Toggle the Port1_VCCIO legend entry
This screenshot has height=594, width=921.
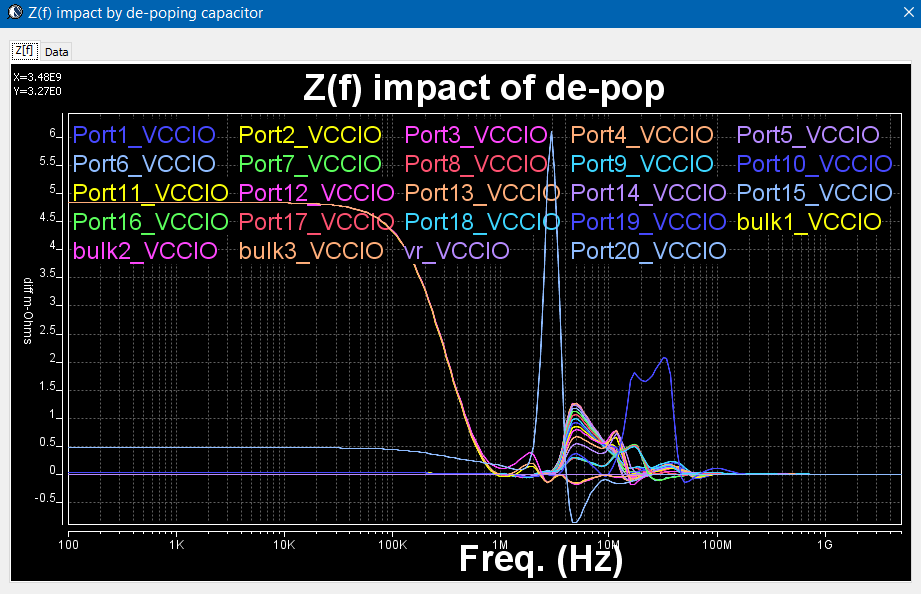tap(145, 135)
